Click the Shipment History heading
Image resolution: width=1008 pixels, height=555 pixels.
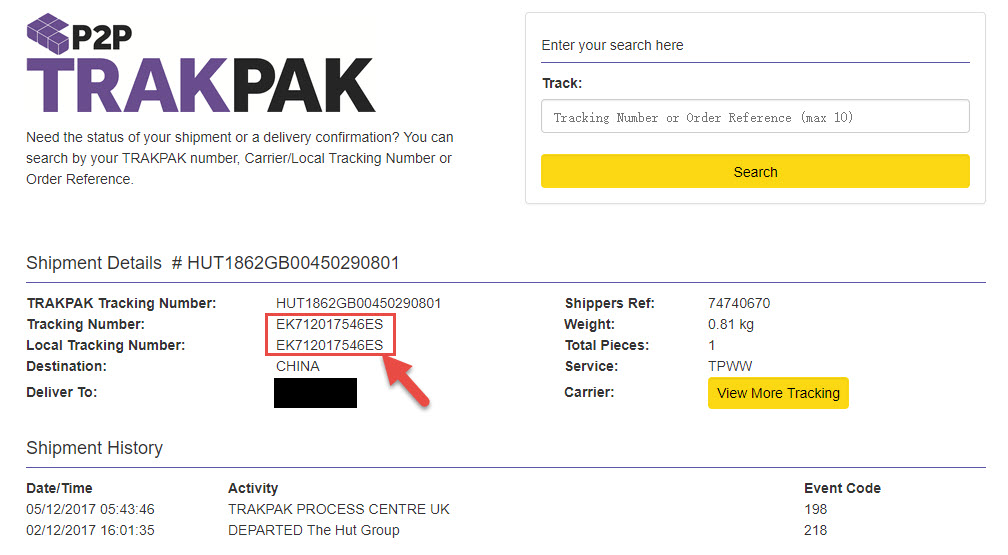[x=94, y=448]
